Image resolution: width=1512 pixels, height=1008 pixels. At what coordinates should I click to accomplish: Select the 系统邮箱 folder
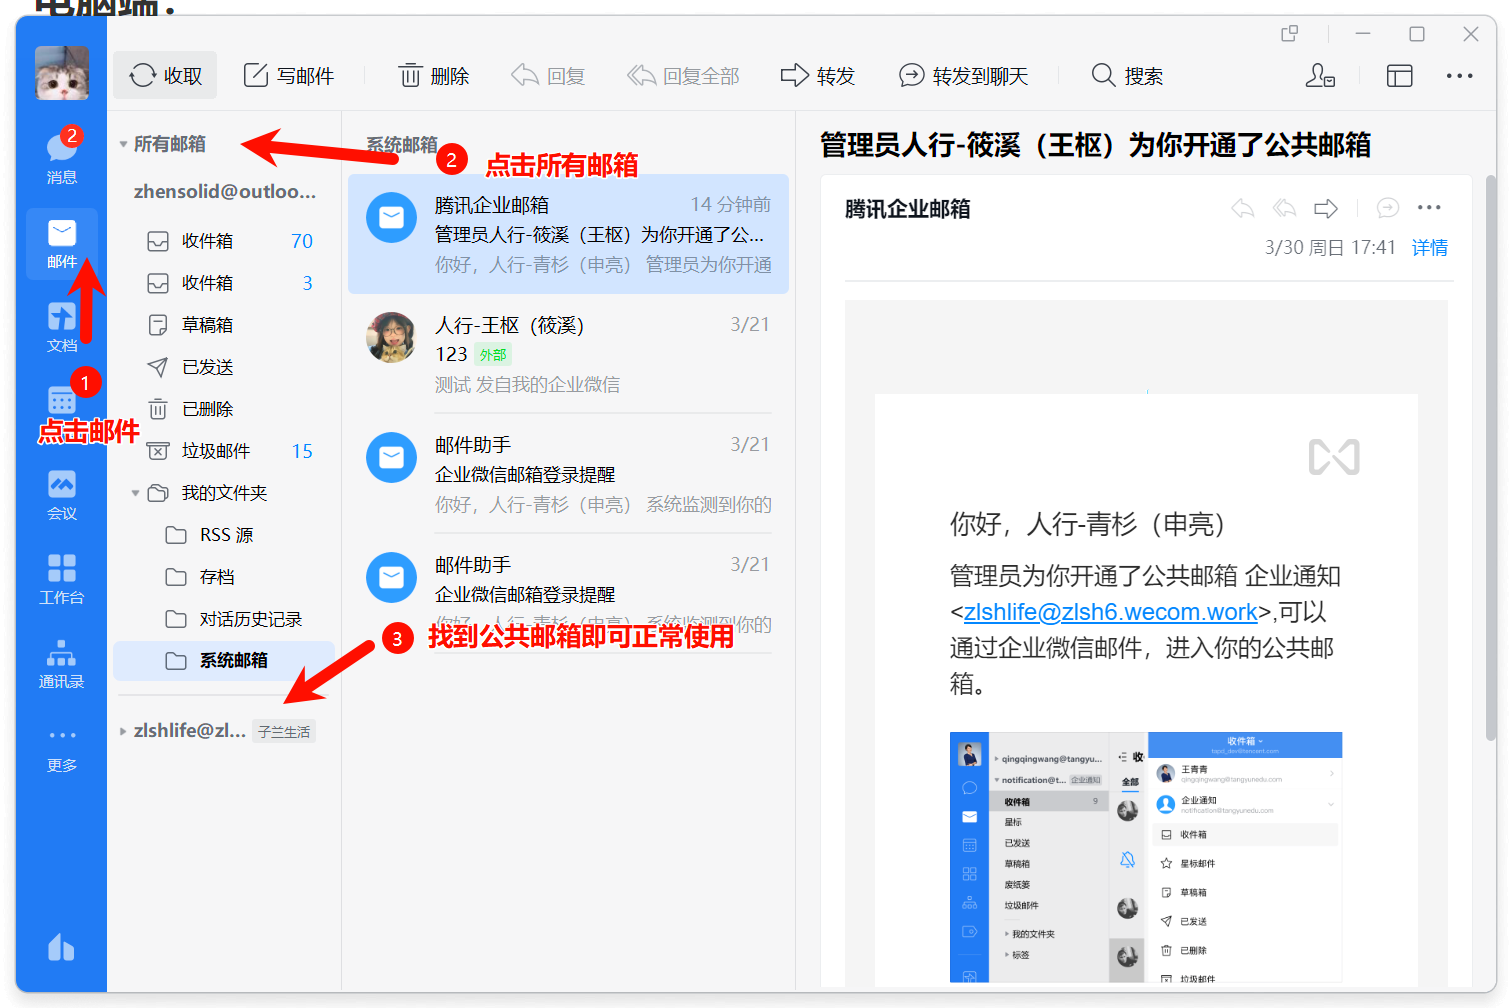click(x=224, y=661)
